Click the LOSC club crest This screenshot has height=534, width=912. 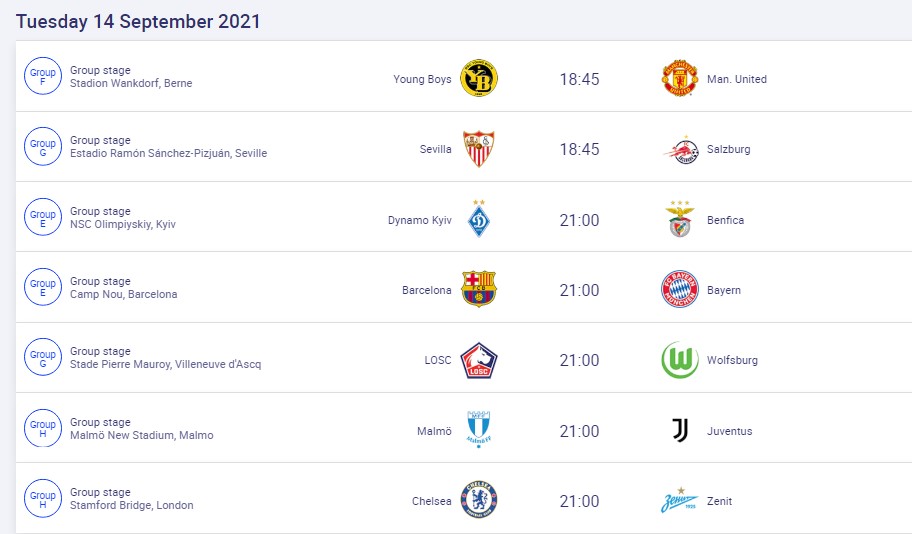pyautogui.click(x=479, y=360)
